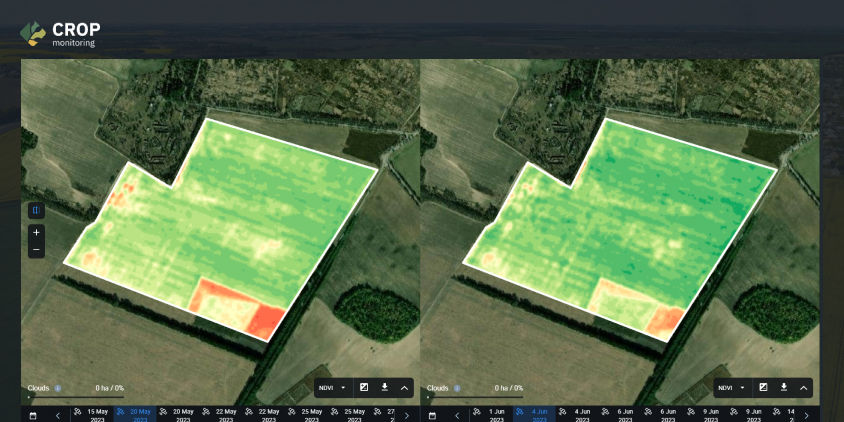Select the non-highlighted 4 Jun 2023 date
This screenshot has height=422, width=844.
(578, 415)
